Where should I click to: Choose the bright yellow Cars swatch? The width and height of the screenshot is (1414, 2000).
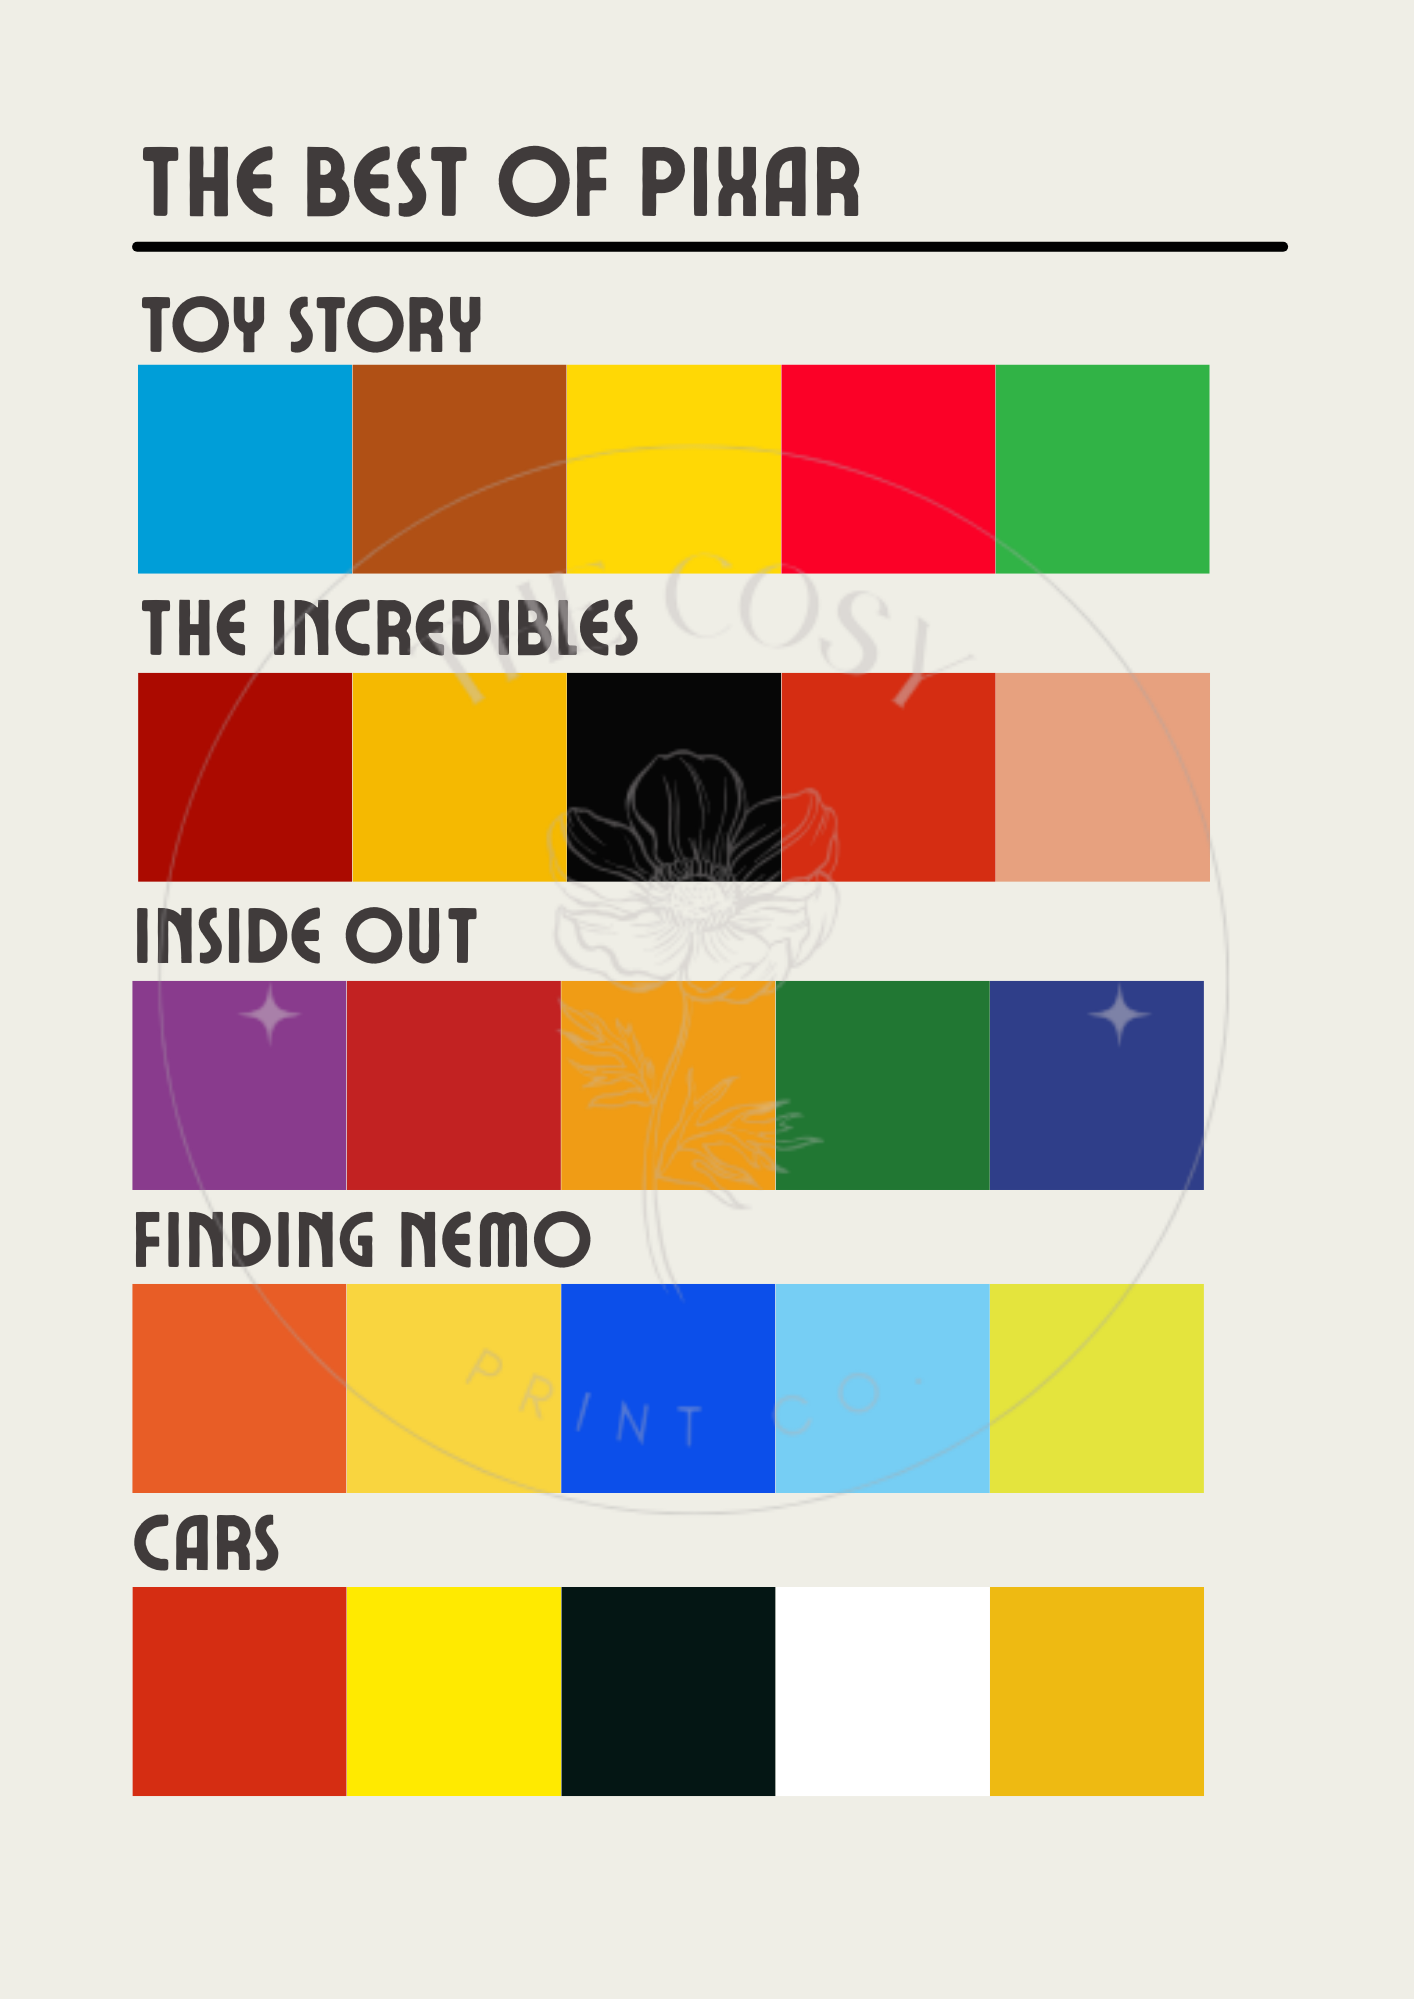pyautogui.click(x=454, y=1691)
